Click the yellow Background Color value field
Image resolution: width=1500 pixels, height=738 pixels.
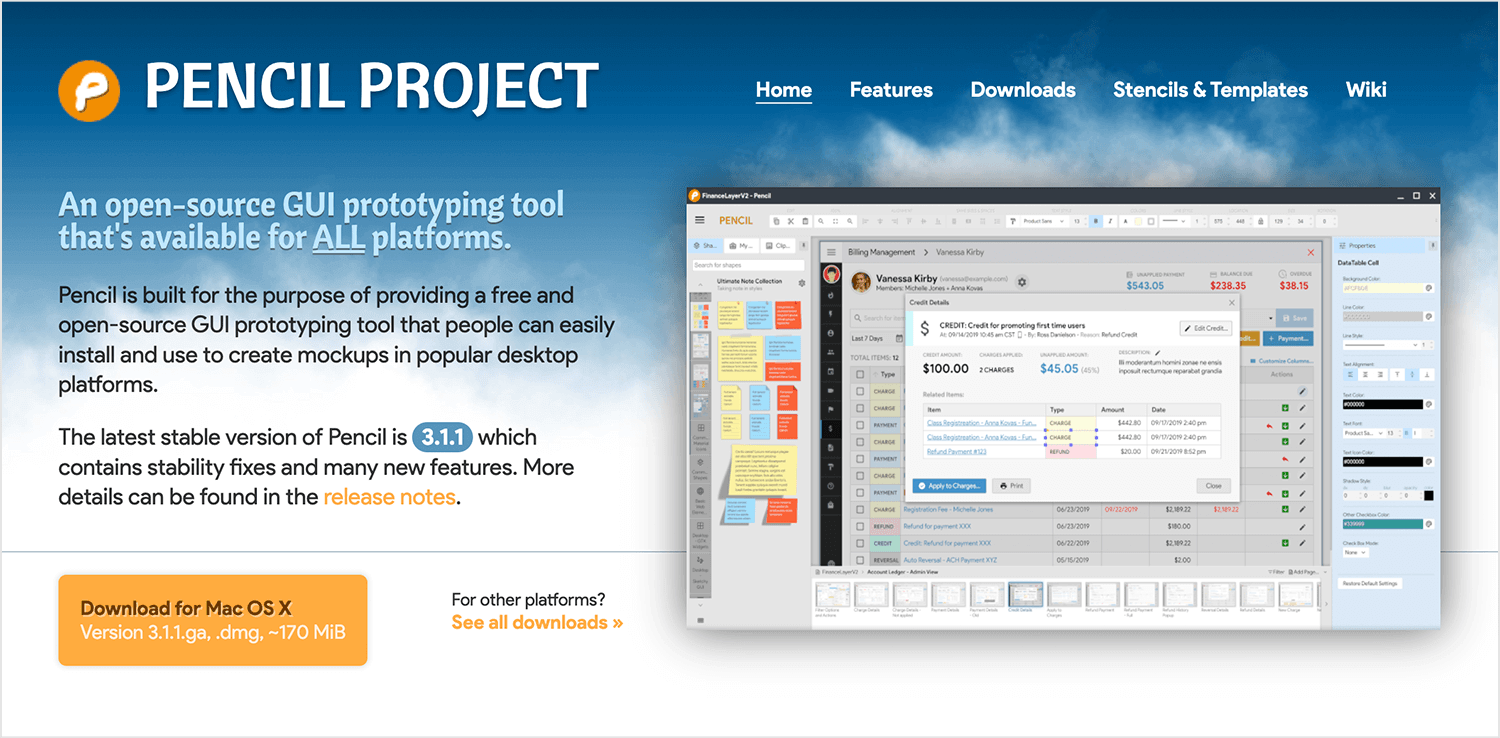1383,288
